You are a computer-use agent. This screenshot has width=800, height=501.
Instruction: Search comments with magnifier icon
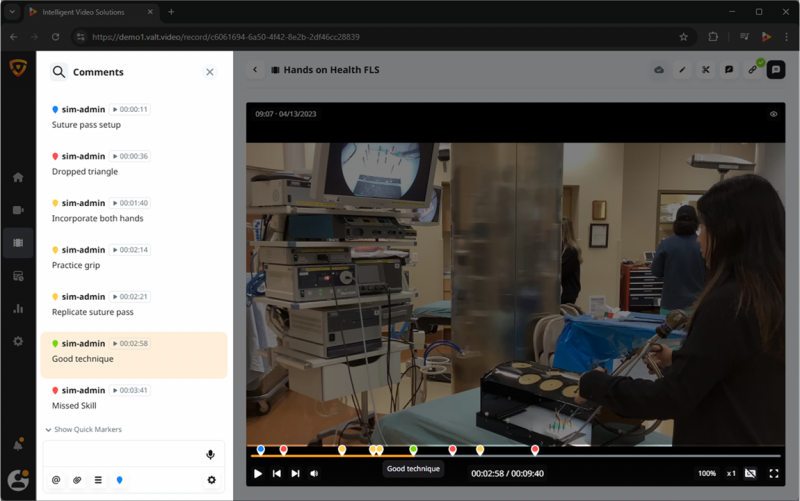click(x=59, y=72)
